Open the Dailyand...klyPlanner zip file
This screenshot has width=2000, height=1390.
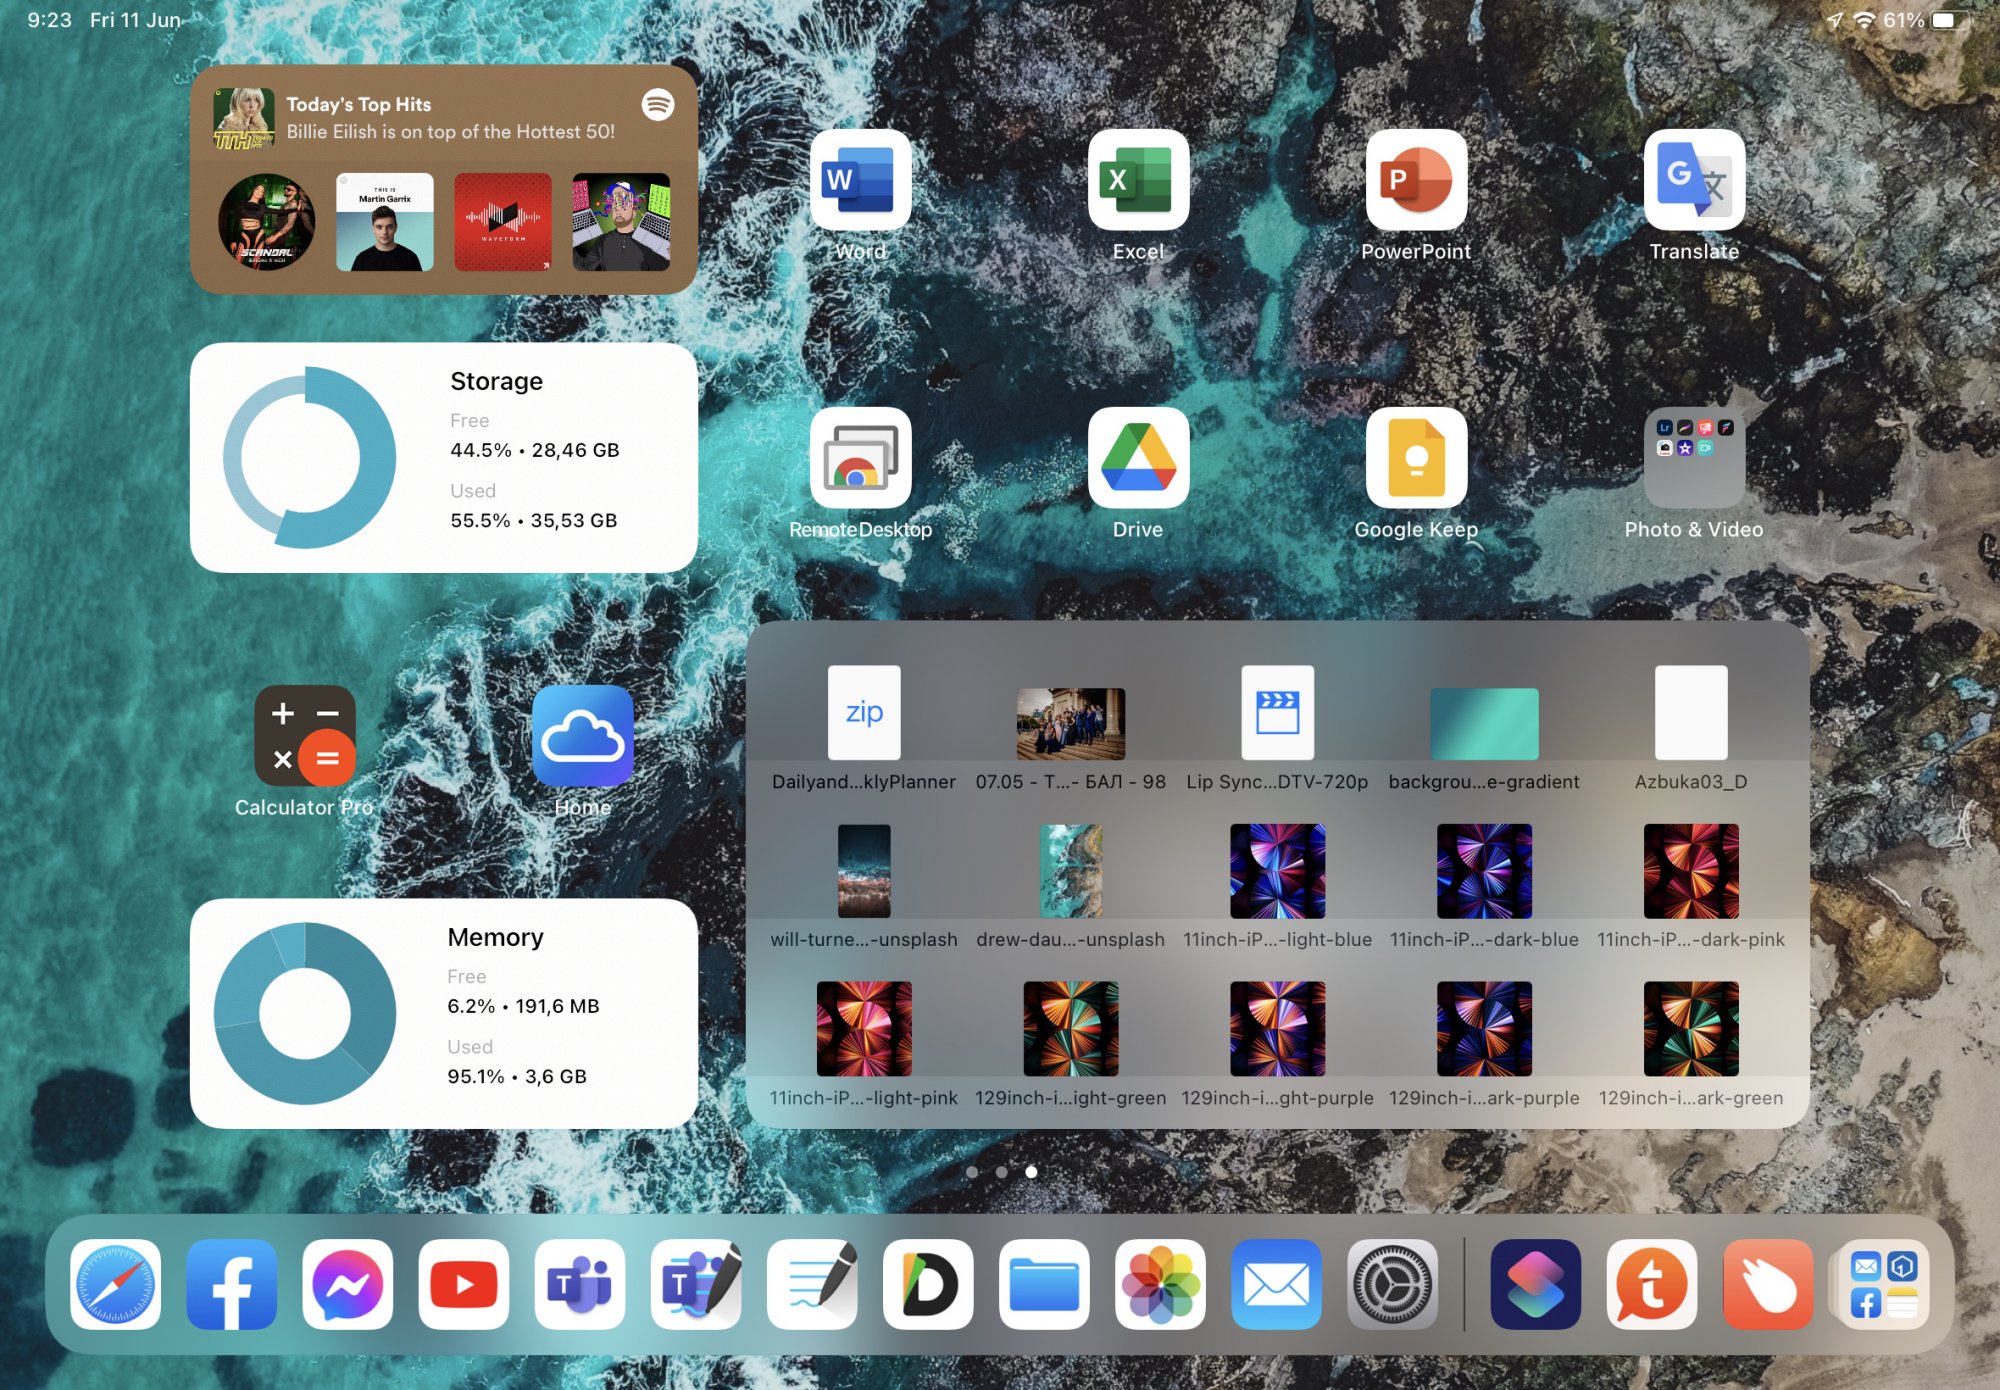pos(864,713)
